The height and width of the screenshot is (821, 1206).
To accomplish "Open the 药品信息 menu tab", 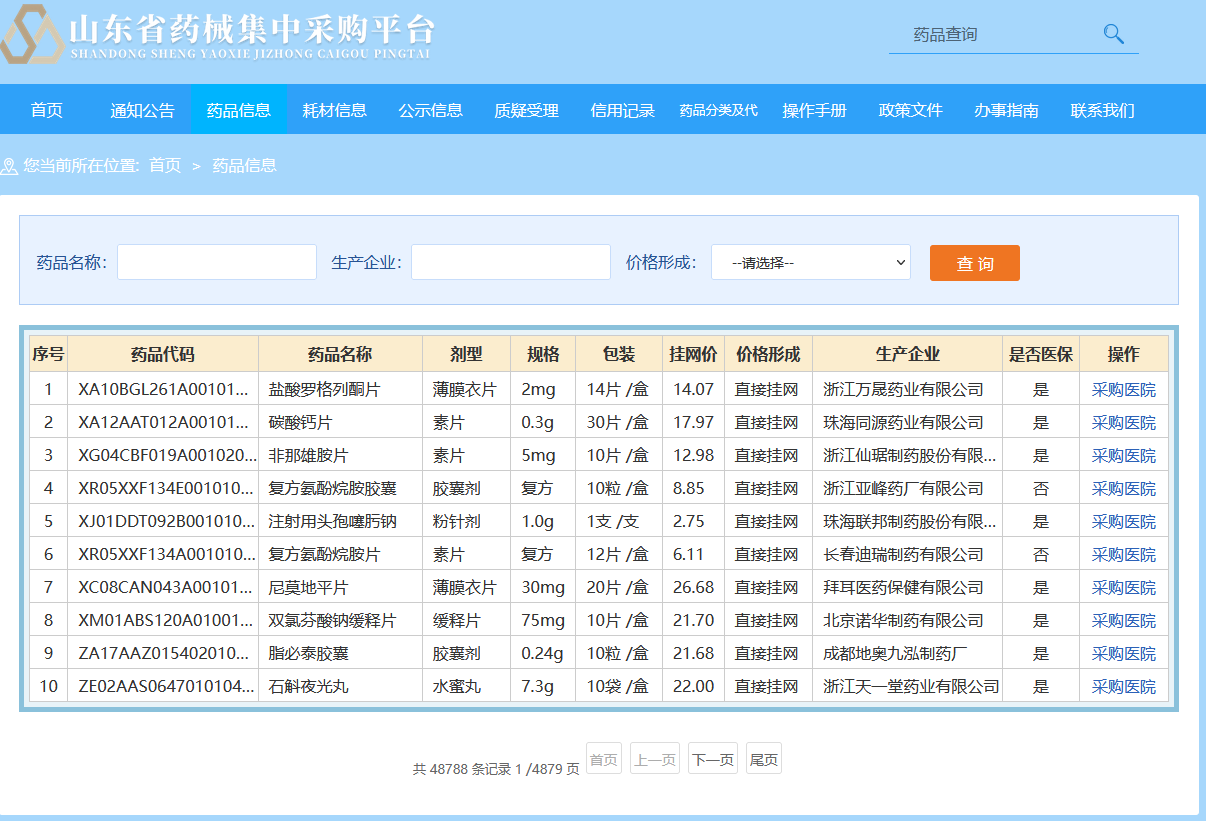I will point(239,110).
